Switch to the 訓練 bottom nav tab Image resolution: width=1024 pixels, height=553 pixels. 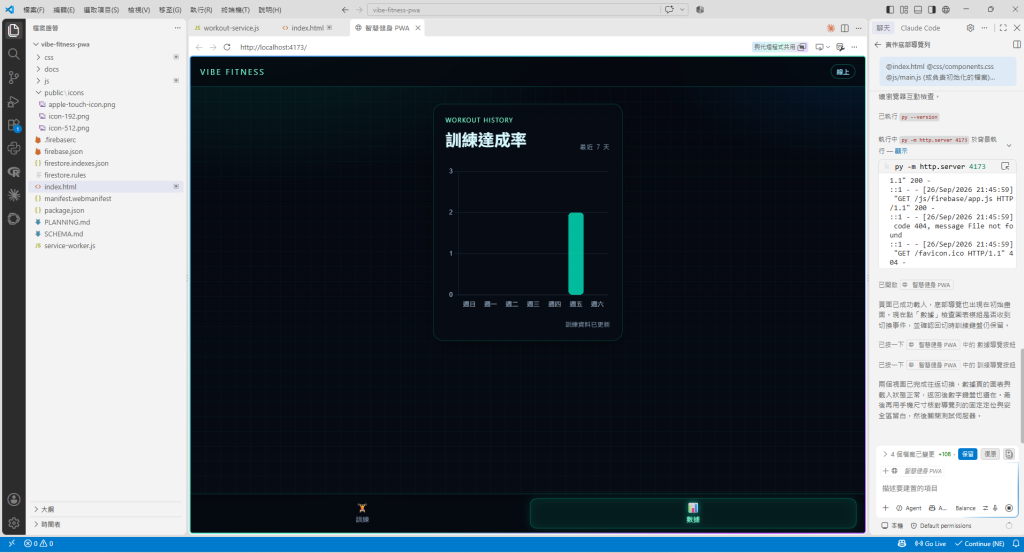click(362, 513)
